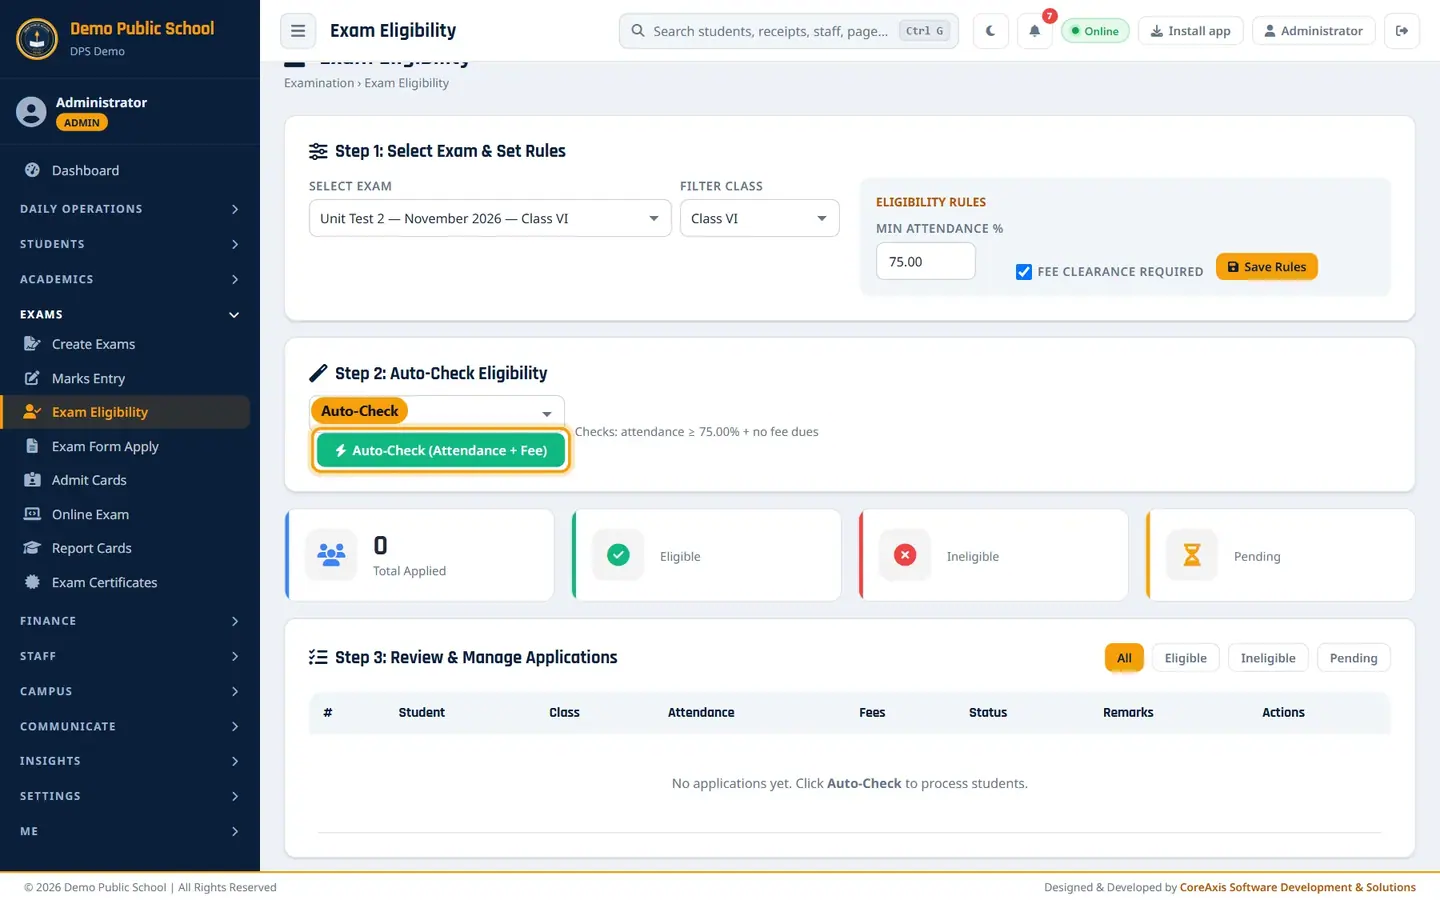Open the Filter Class dropdown
This screenshot has width=1440, height=900.
coord(760,219)
